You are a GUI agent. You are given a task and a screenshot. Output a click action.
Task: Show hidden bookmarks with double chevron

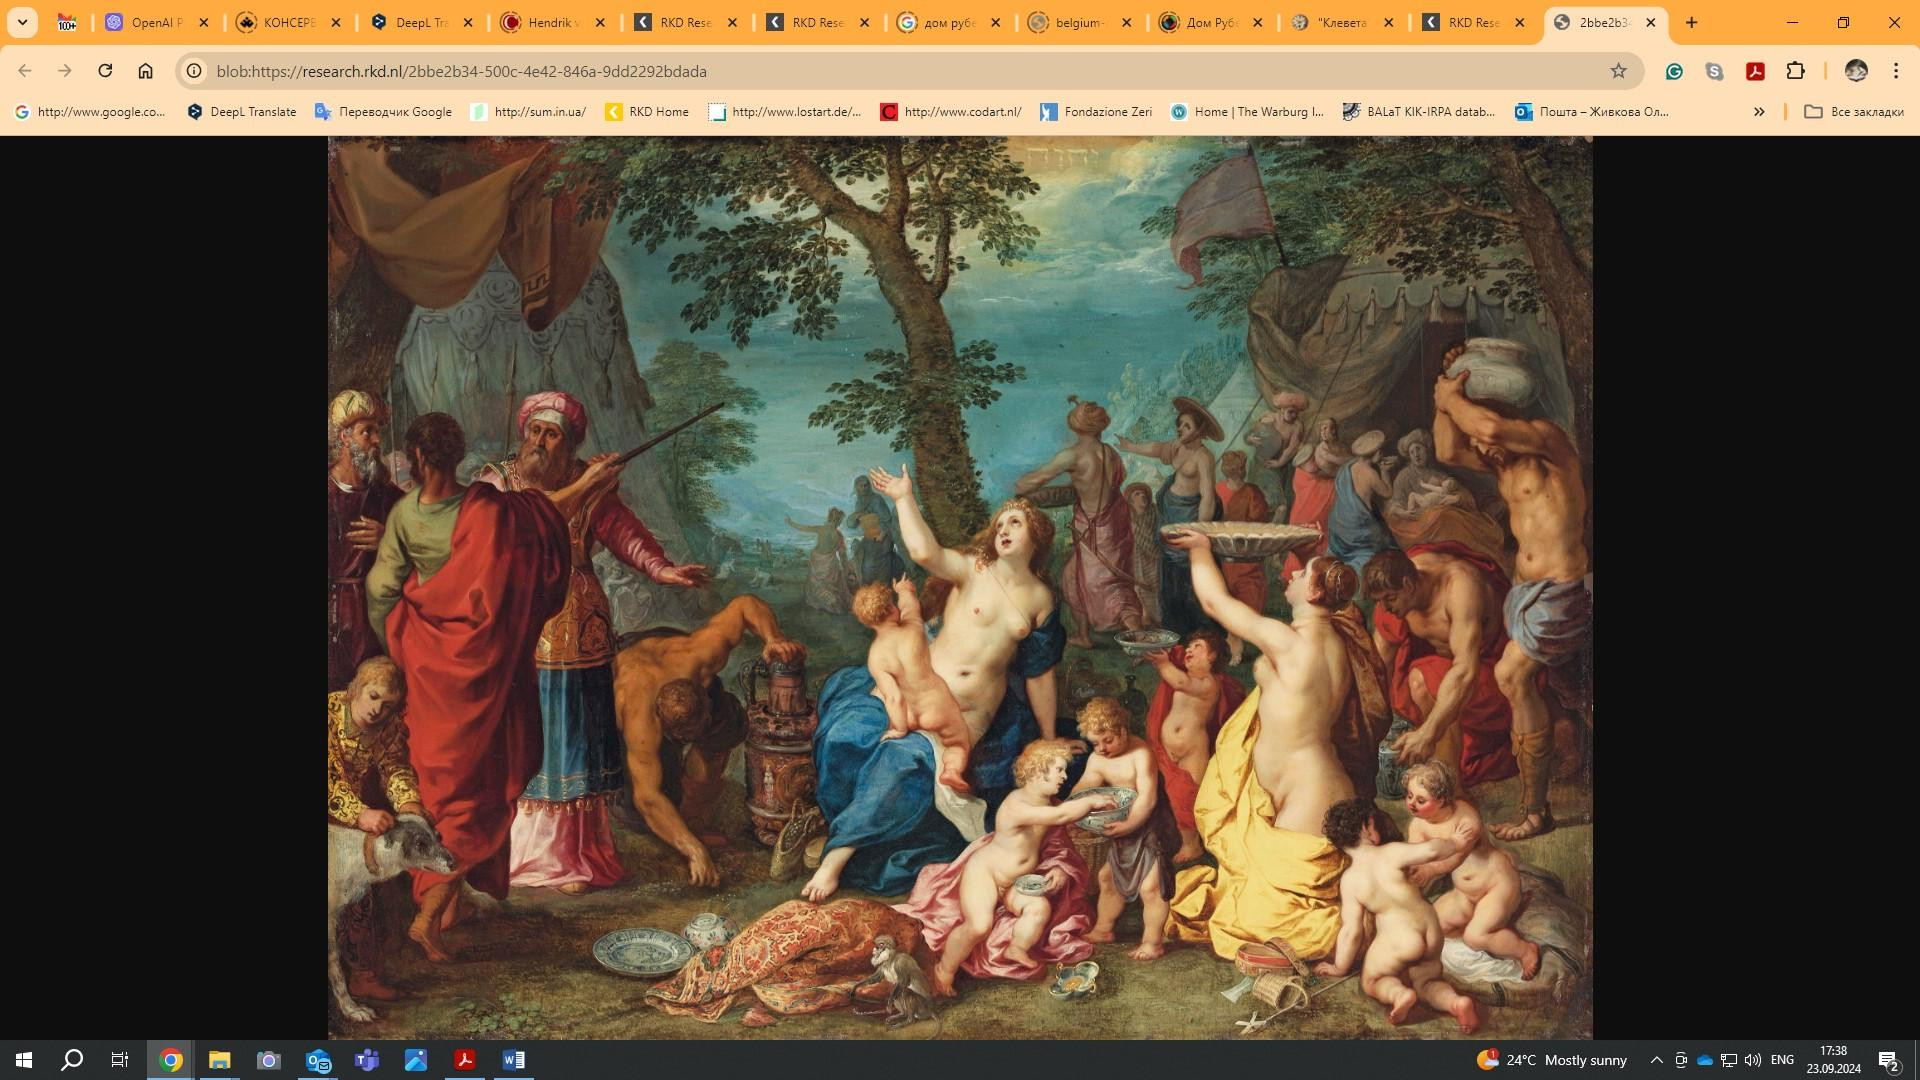1759,112
